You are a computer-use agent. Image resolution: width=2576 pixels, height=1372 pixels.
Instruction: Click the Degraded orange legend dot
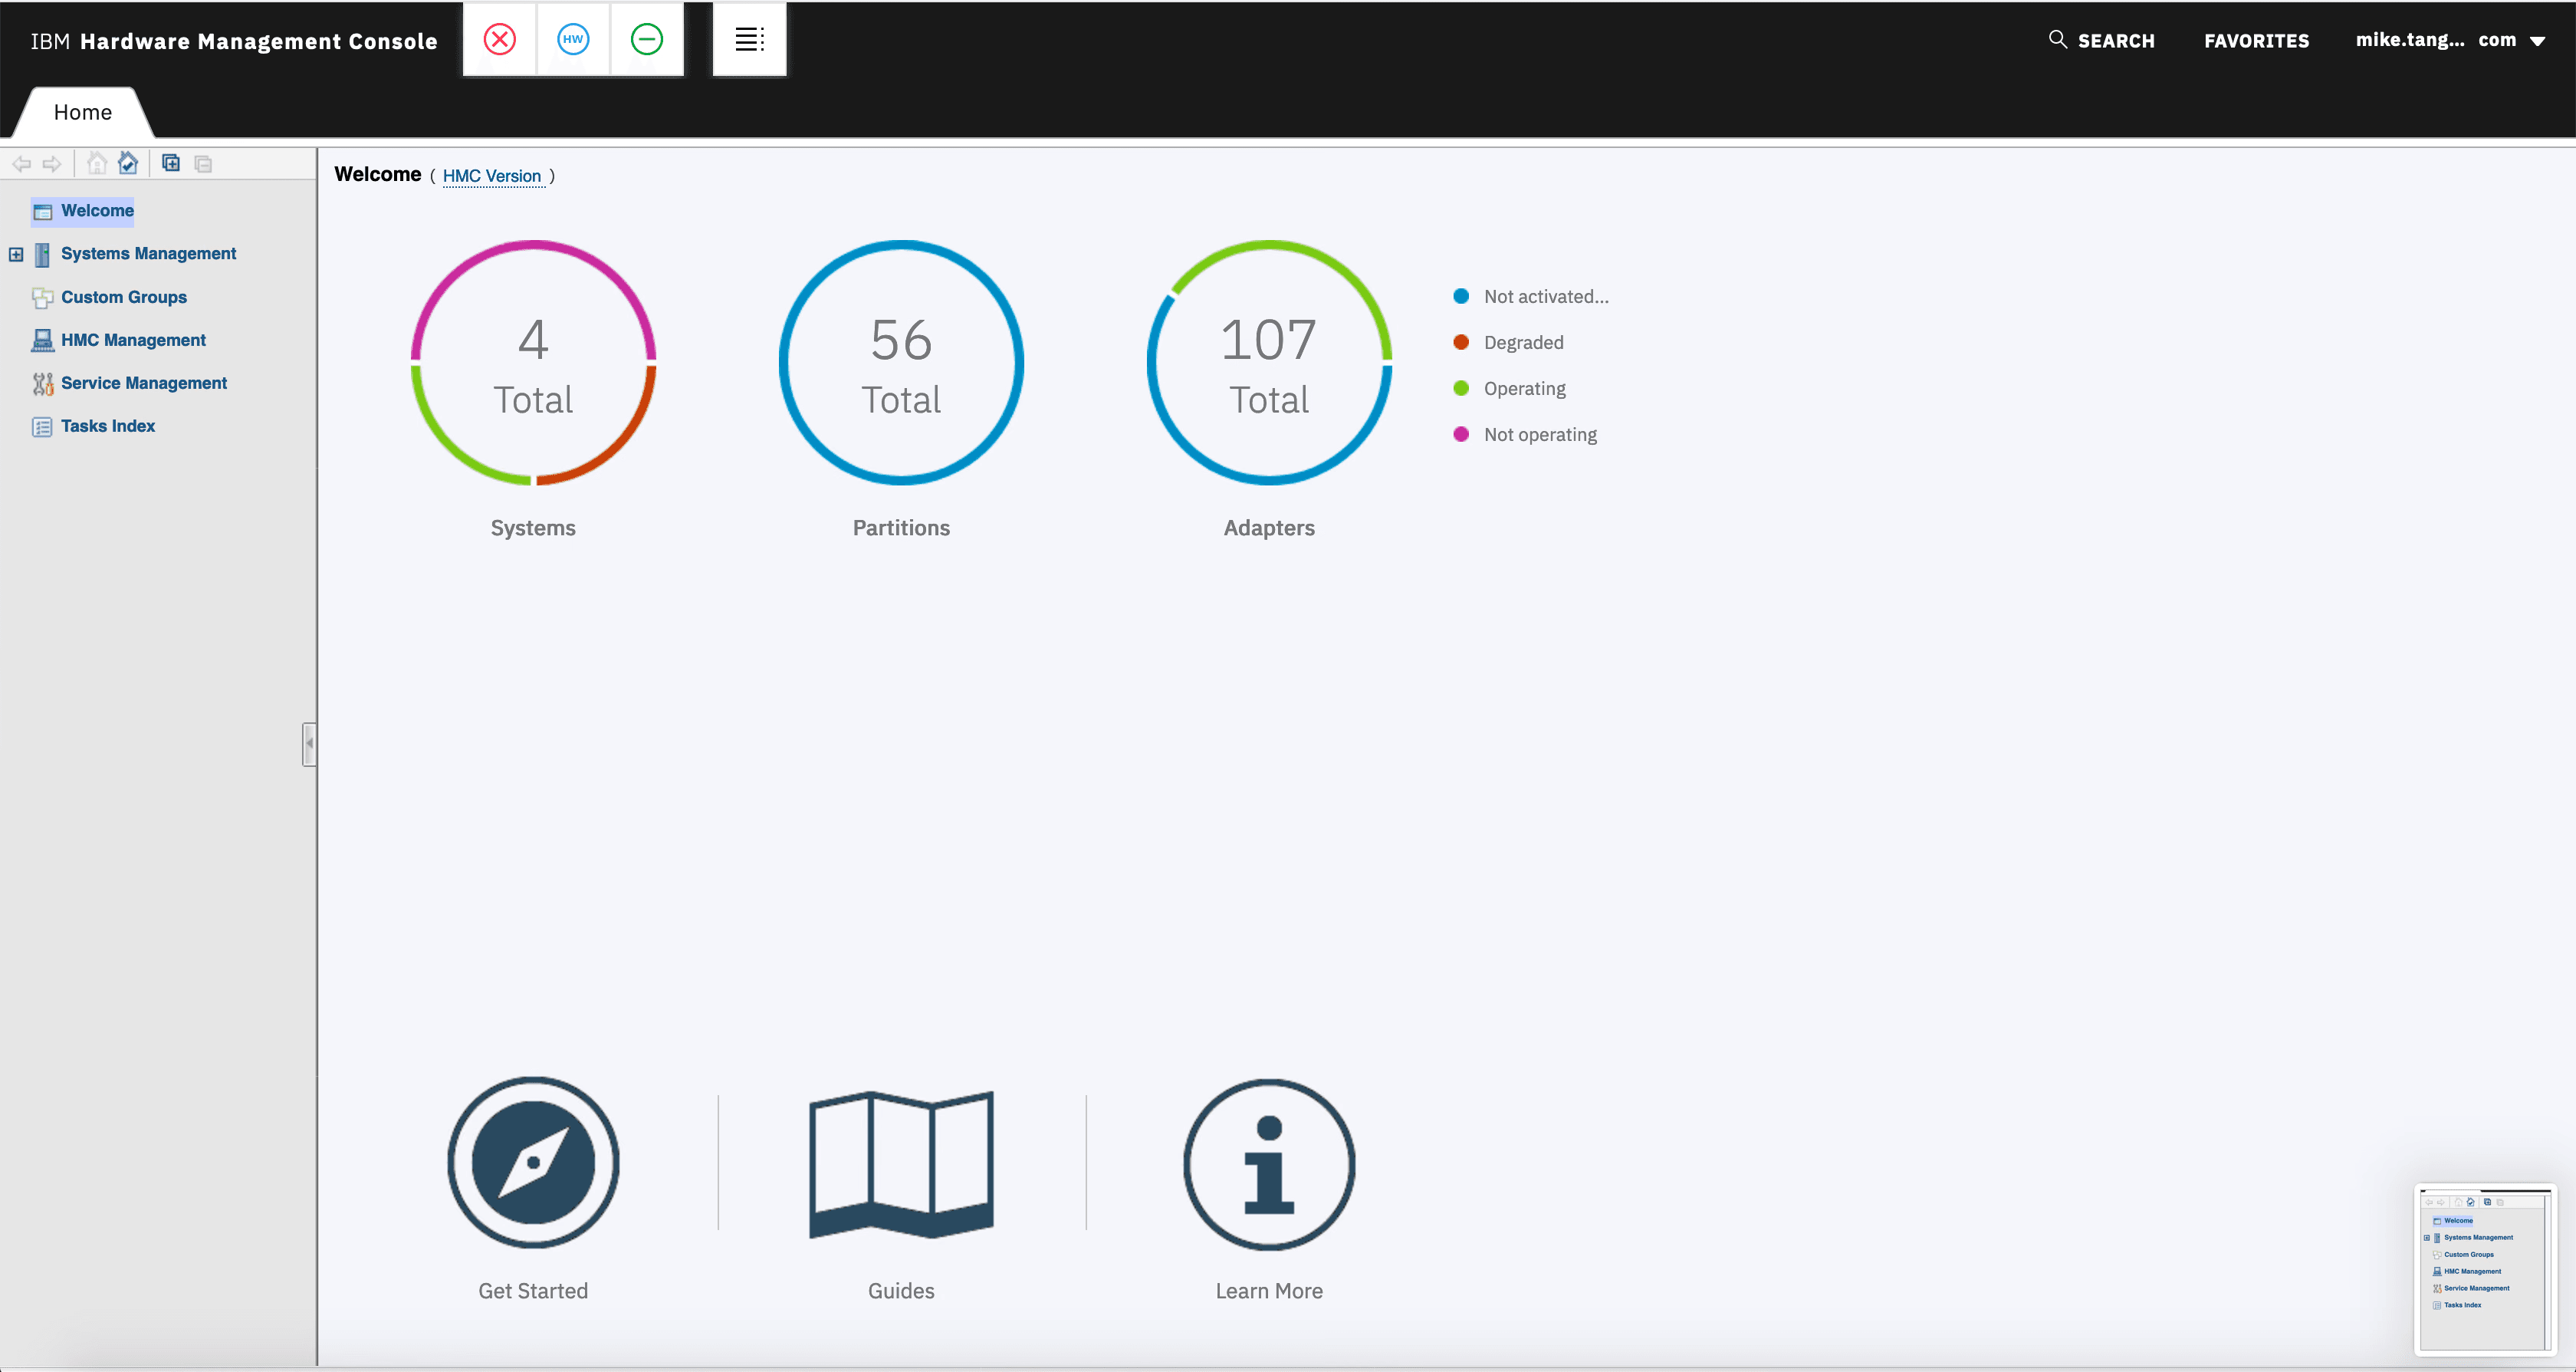pos(1461,342)
